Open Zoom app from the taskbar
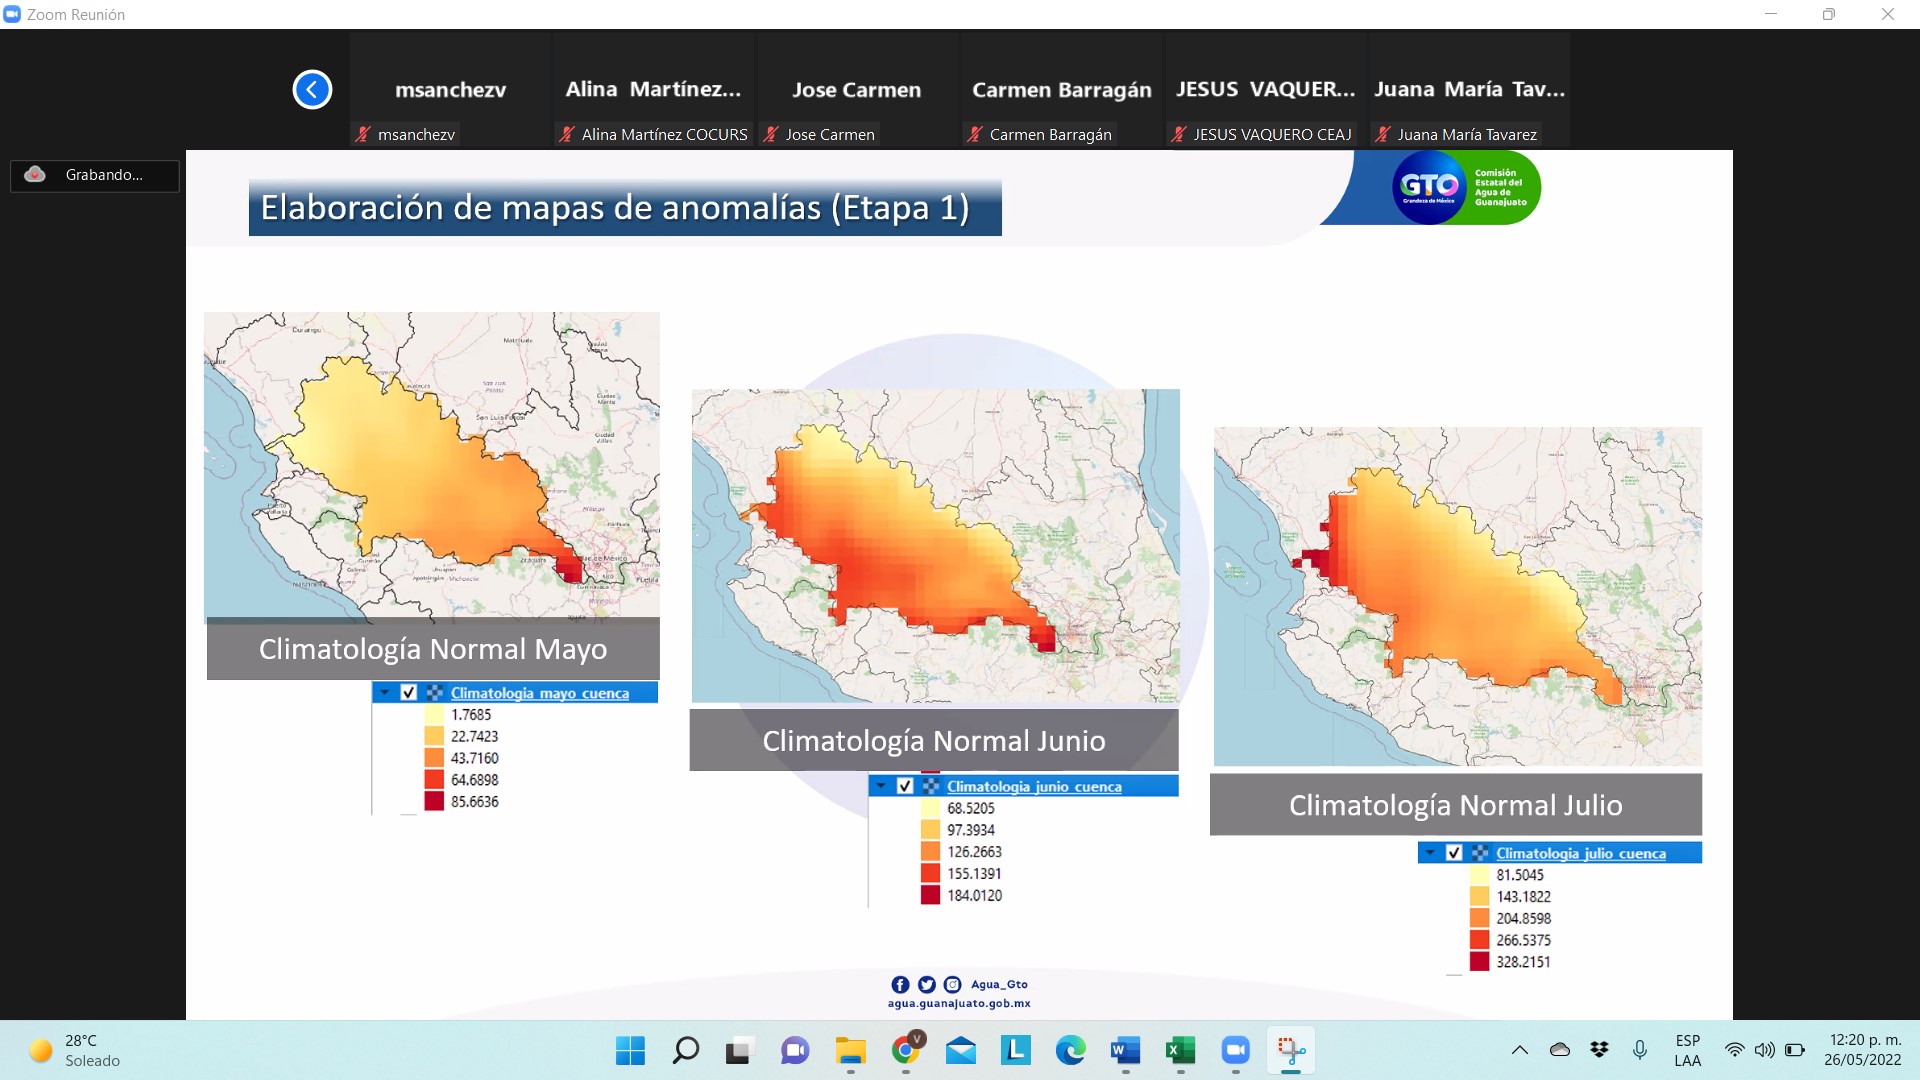1920x1080 pixels. tap(1235, 1050)
